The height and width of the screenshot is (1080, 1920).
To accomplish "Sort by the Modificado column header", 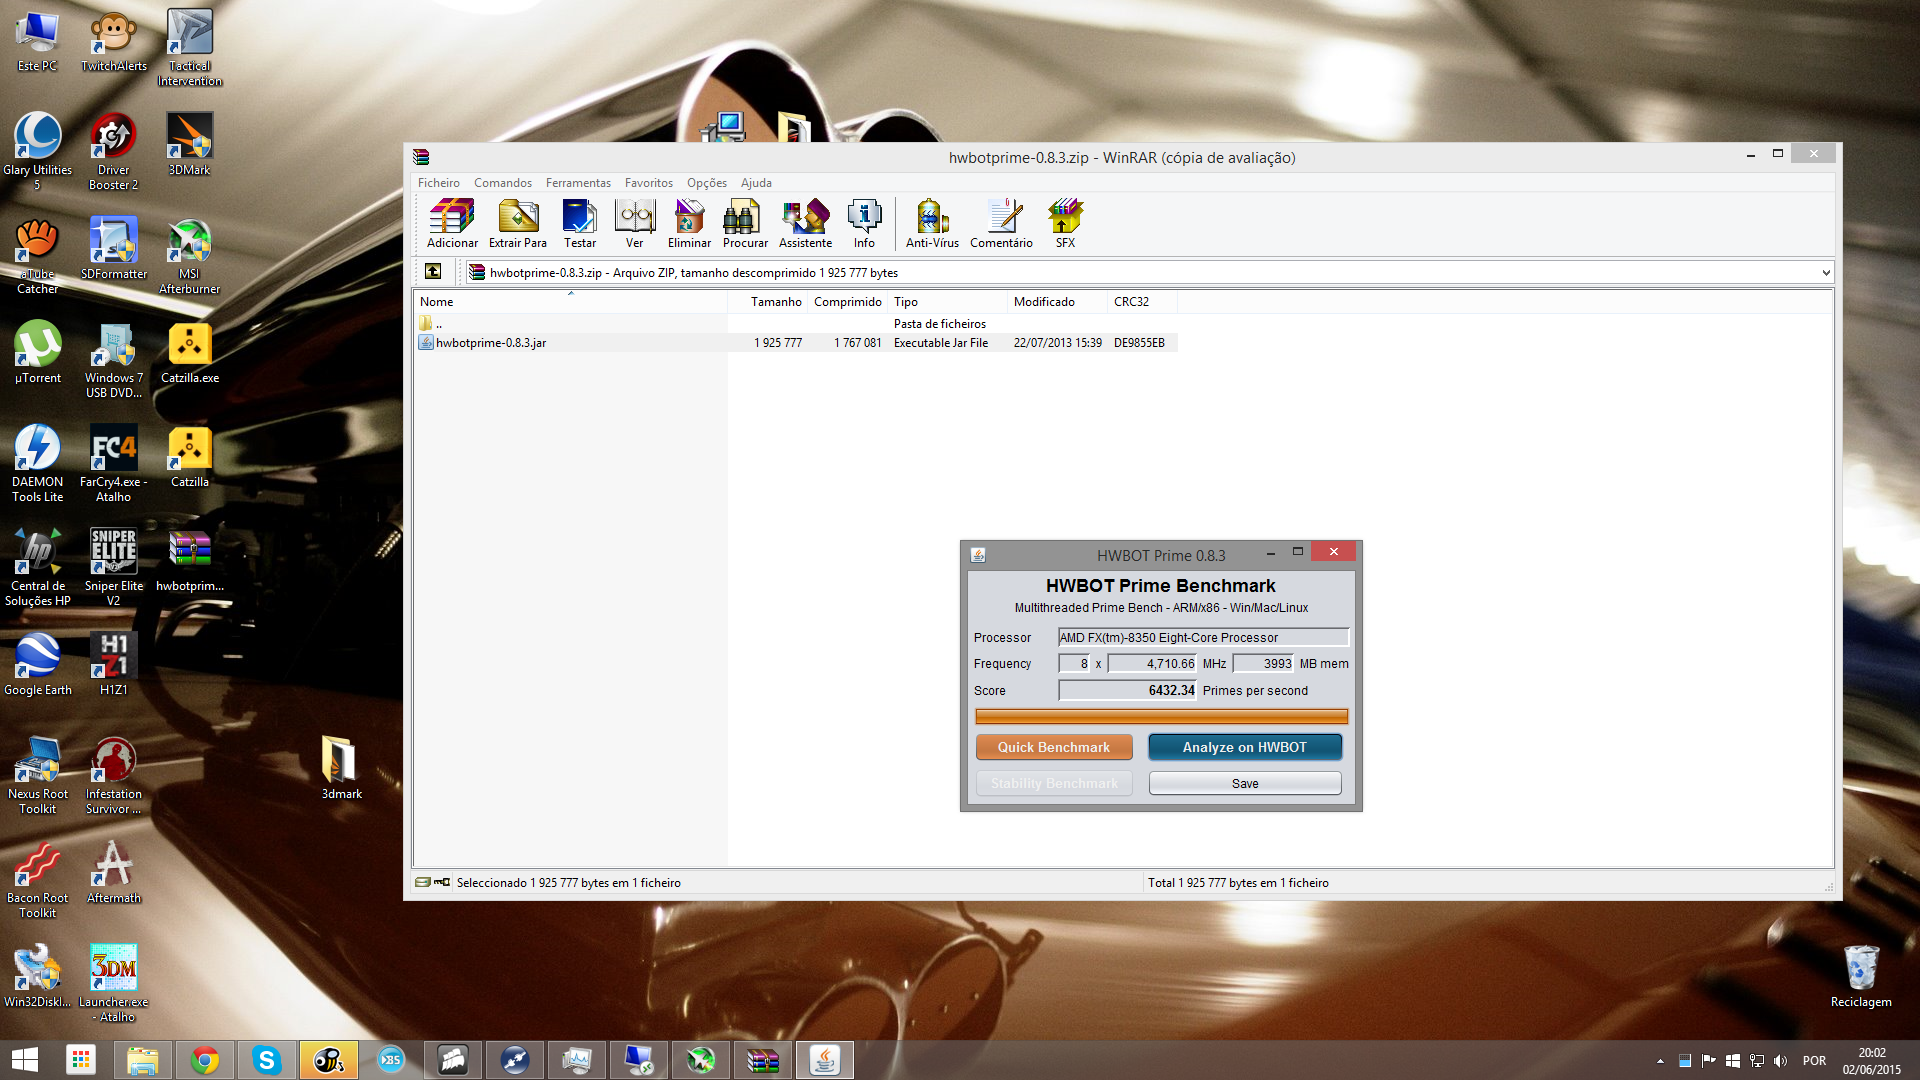I will point(1057,301).
